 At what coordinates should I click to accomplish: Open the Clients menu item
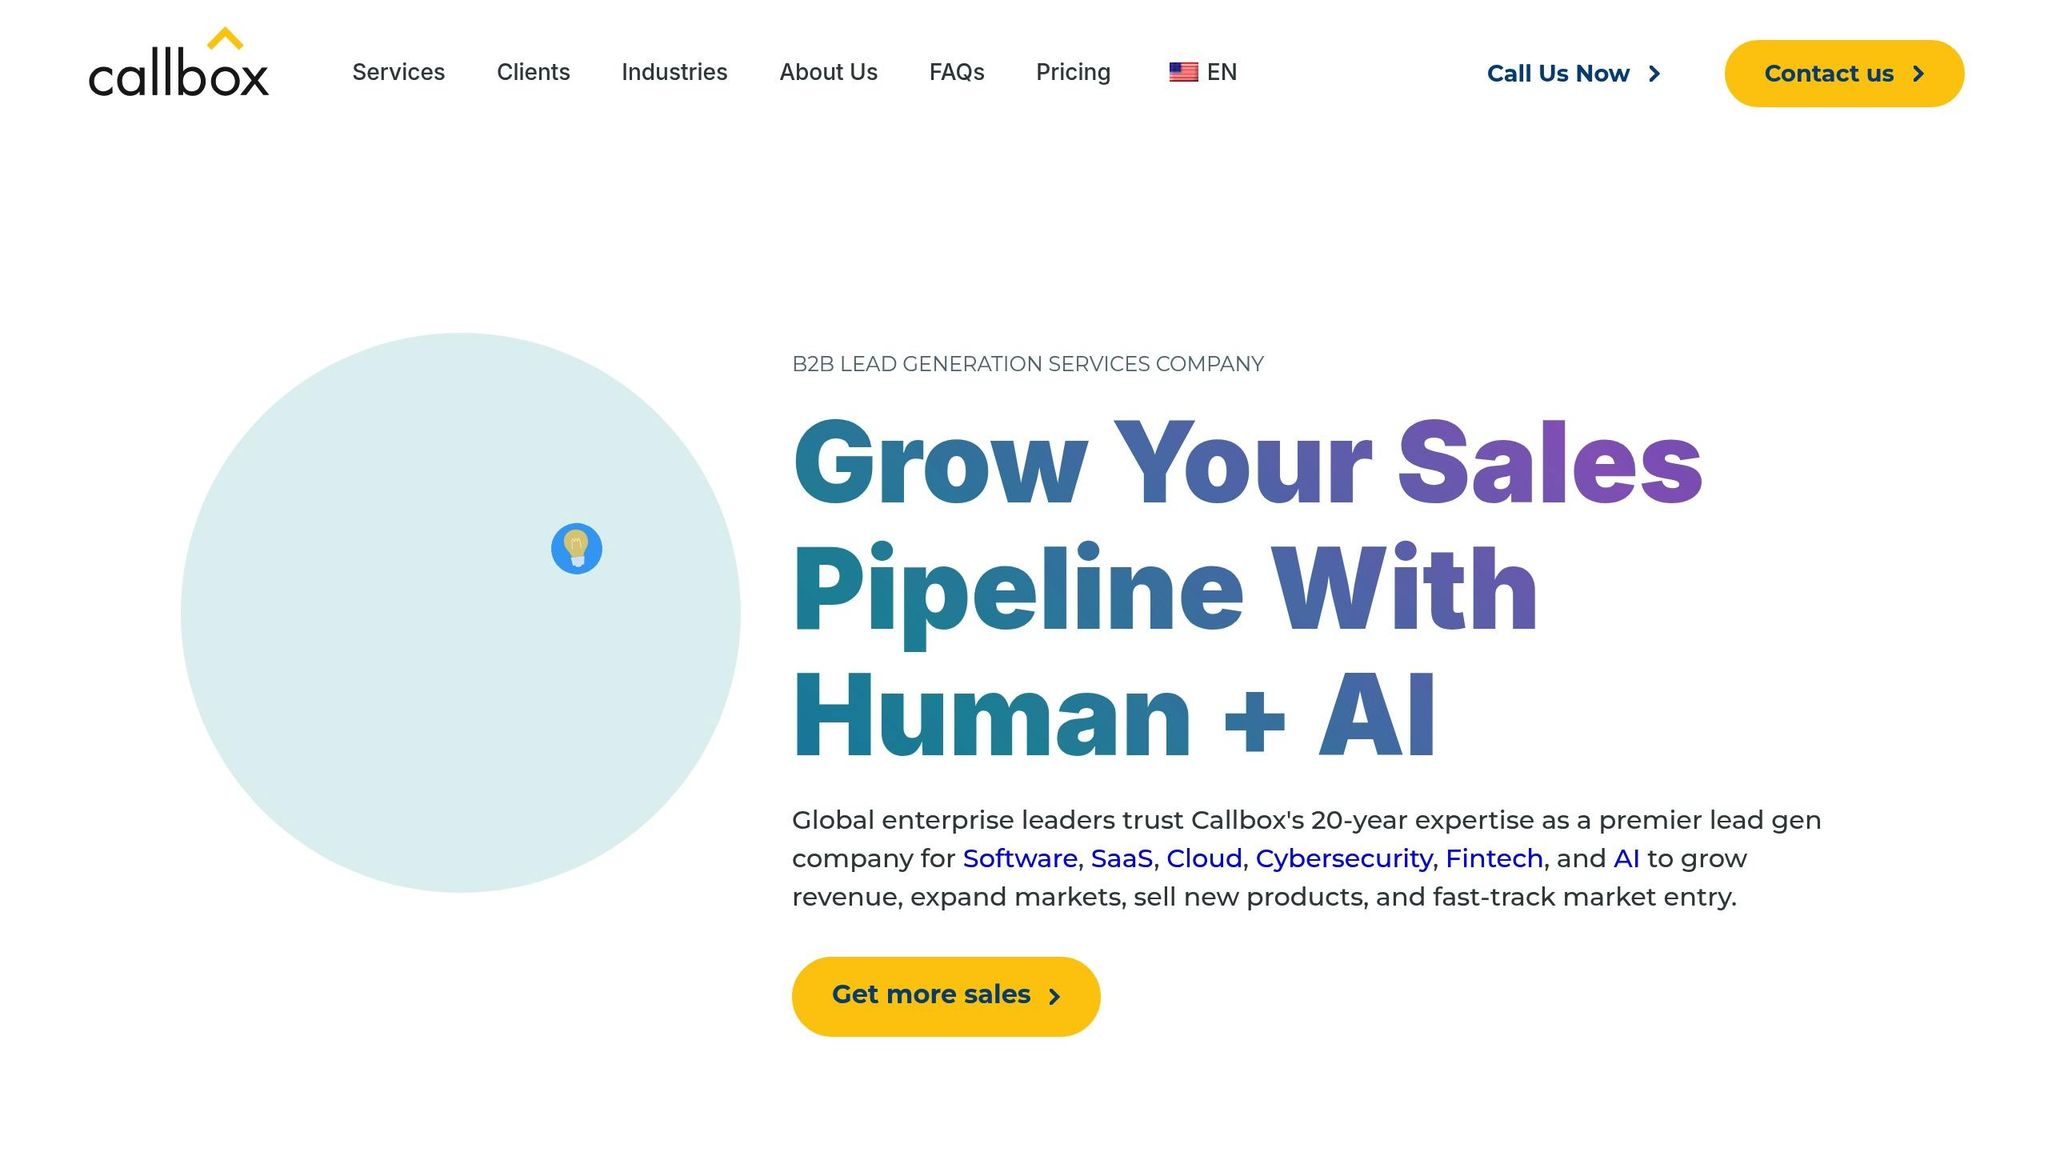click(x=533, y=72)
